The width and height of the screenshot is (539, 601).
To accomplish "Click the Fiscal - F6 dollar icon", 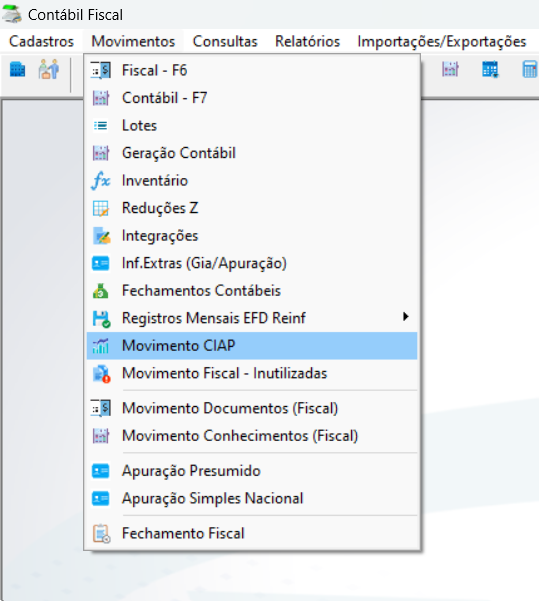I will click(x=101, y=71).
